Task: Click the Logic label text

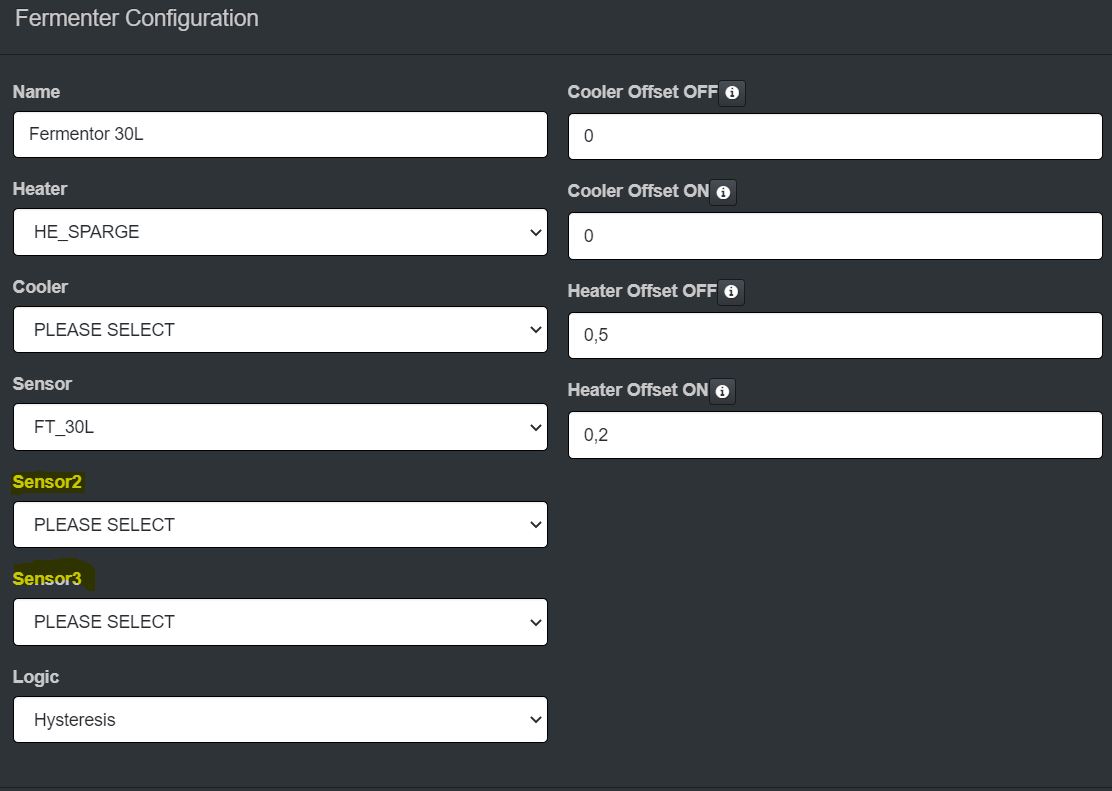Action: point(36,677)
